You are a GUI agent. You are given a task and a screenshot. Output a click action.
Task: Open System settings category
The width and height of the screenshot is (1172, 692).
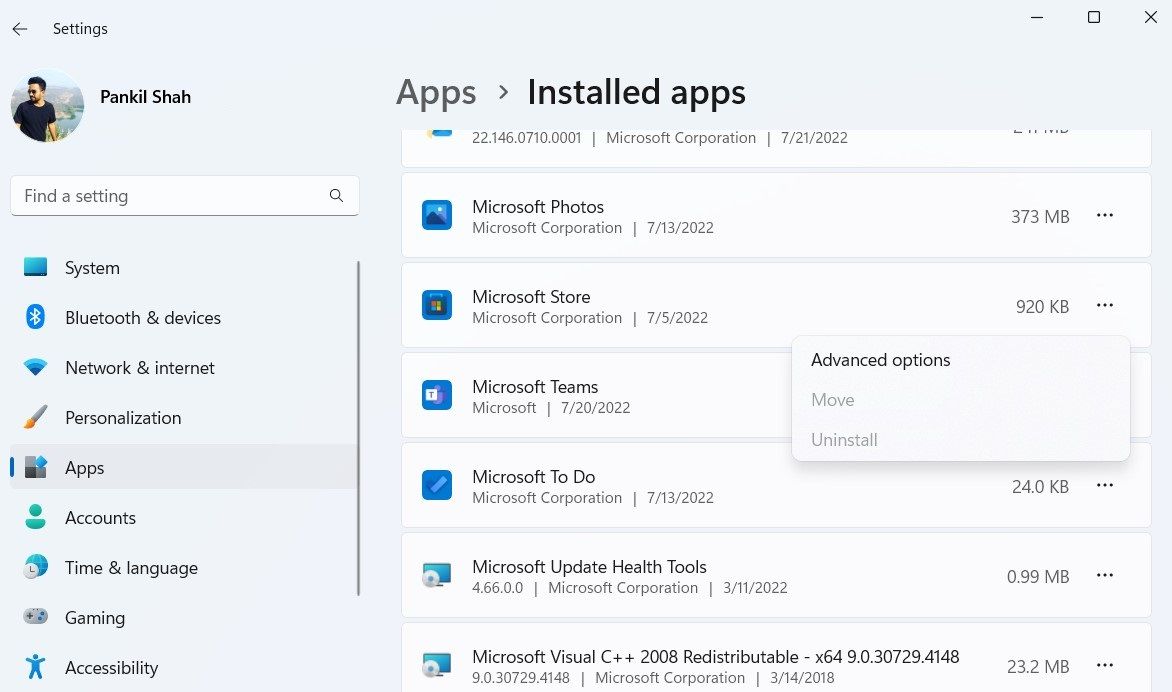point(184,268)
